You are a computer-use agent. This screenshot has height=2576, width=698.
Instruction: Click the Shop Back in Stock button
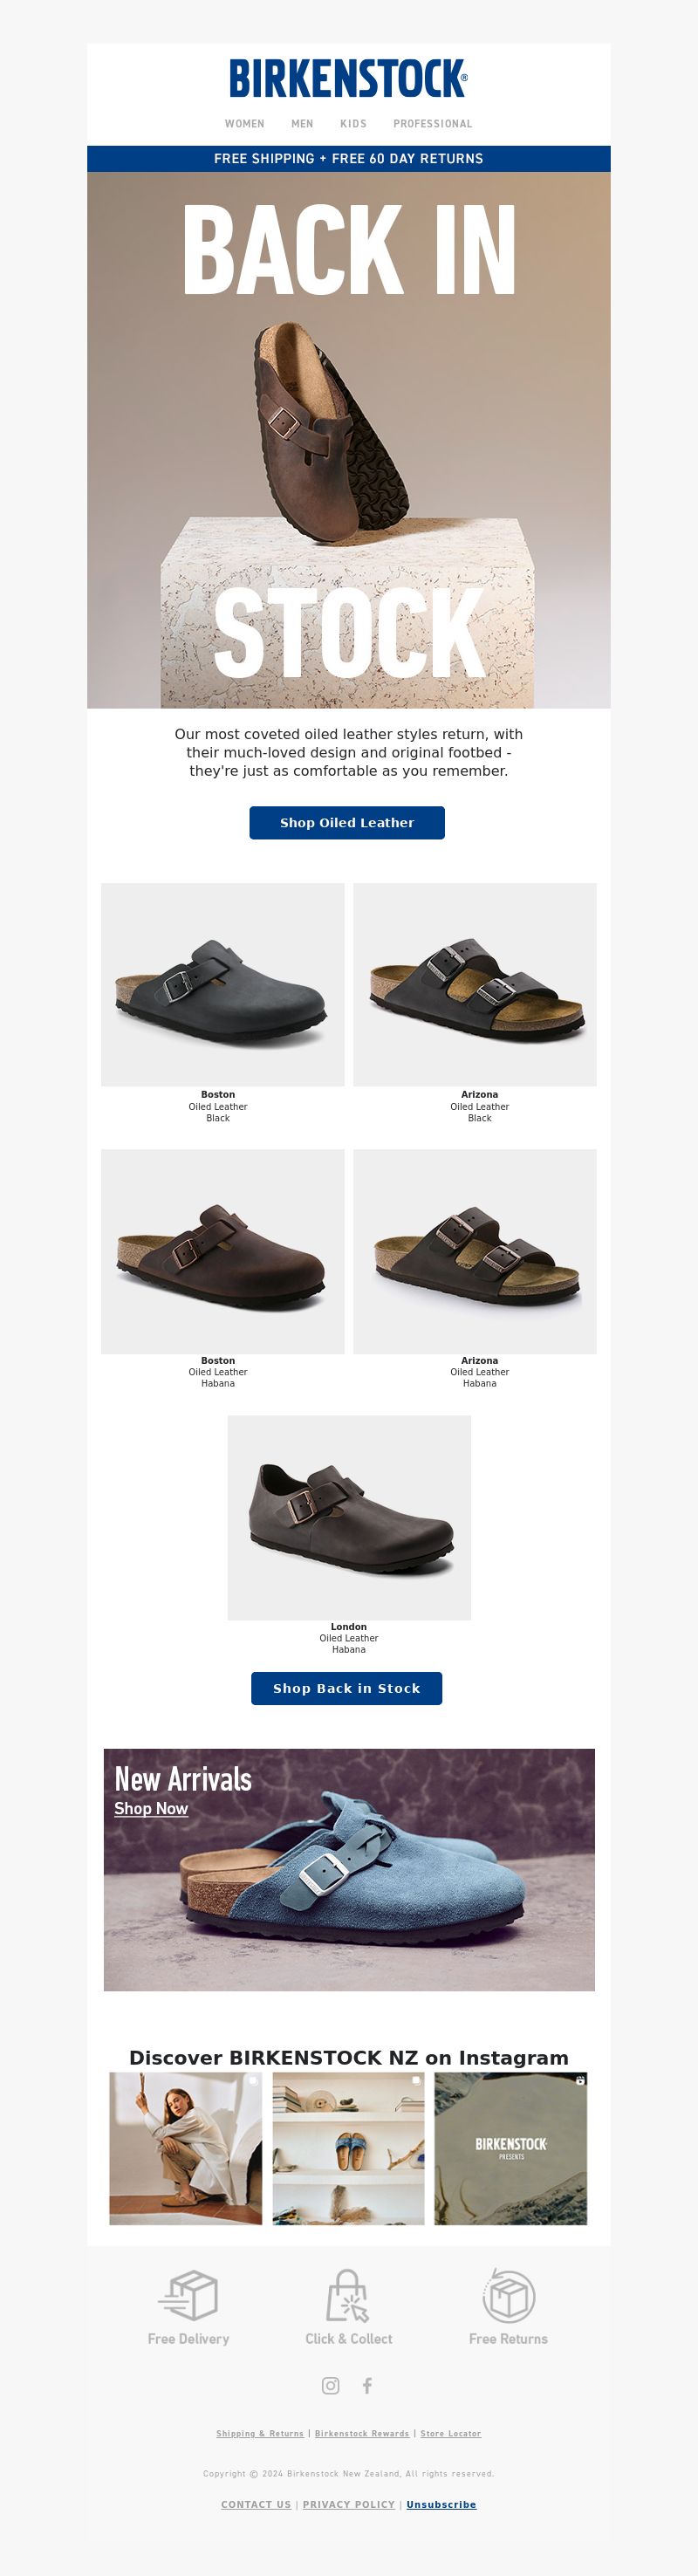[x=346, y=1688]
